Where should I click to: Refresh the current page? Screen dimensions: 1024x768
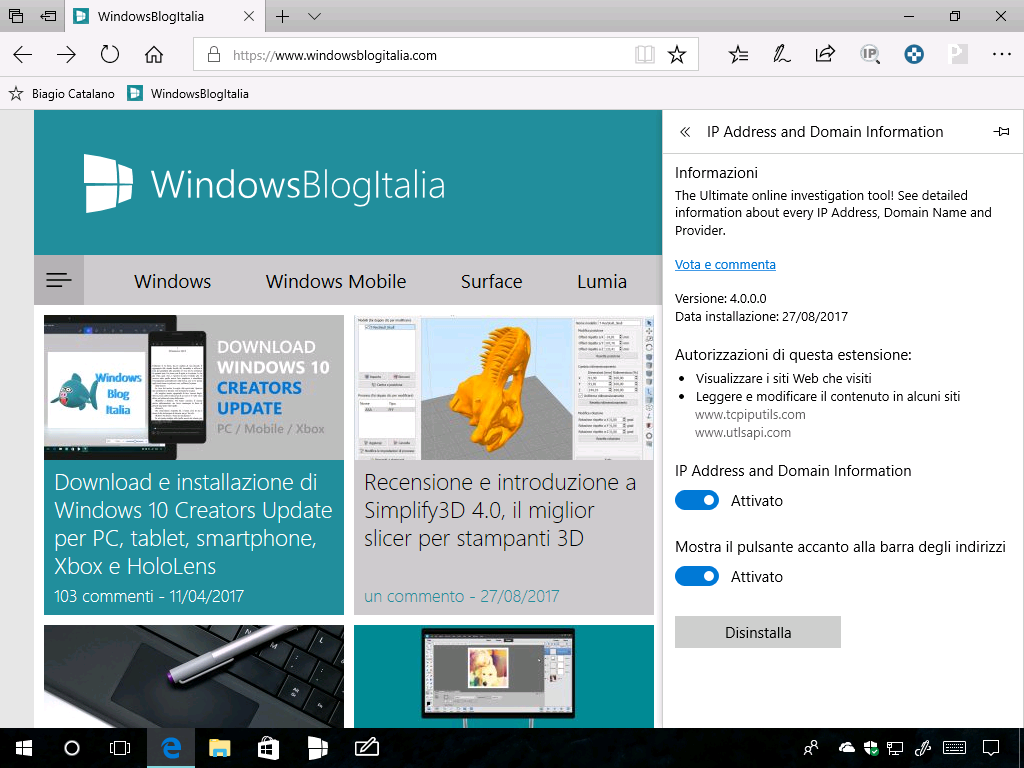click(x=110, y=54)
